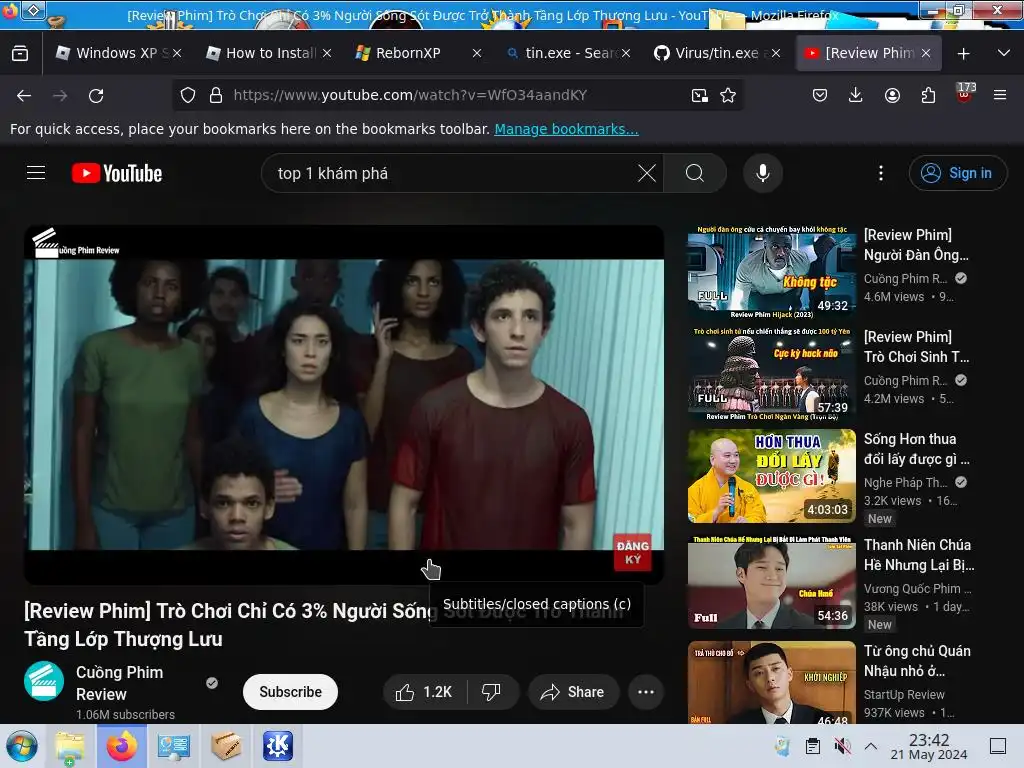Select the Firefox taskbar icon
Image resolution: width=1024 pixels, height=768 pixels.
pos(121,746)
